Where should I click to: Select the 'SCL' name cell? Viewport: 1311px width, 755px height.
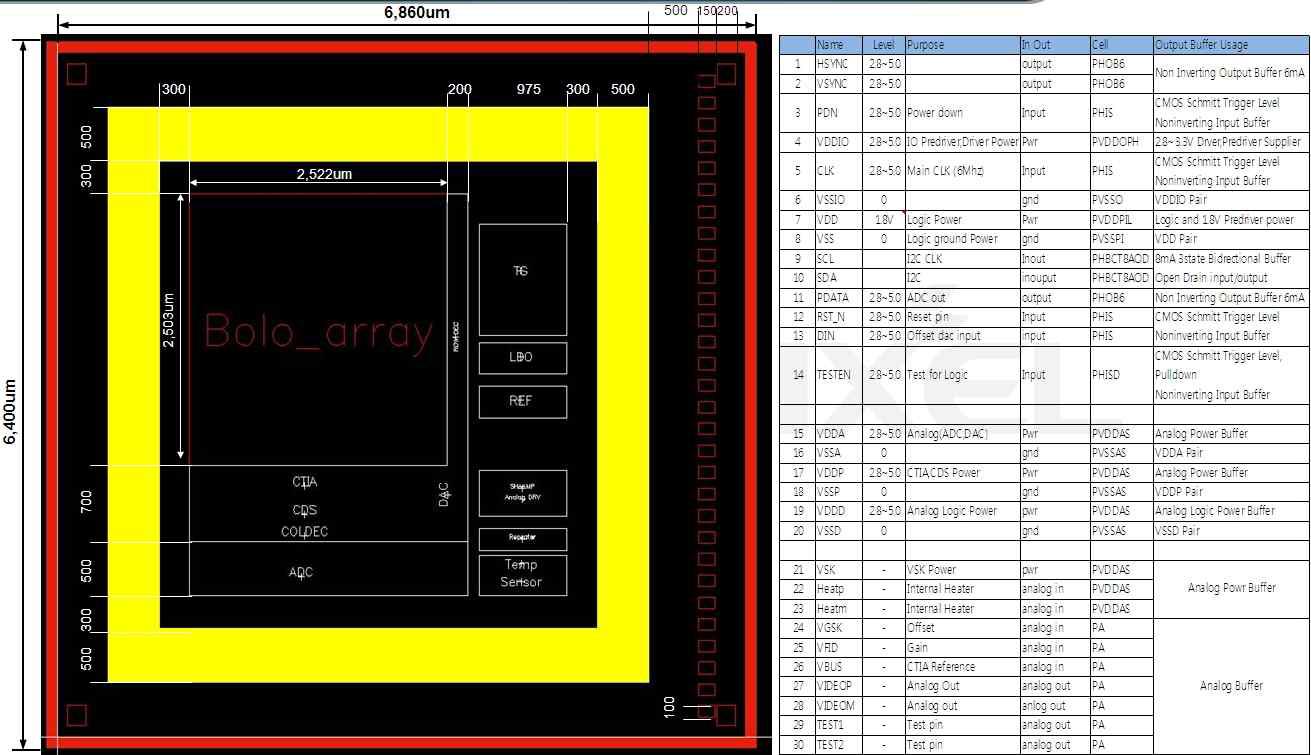click(838, 259)
